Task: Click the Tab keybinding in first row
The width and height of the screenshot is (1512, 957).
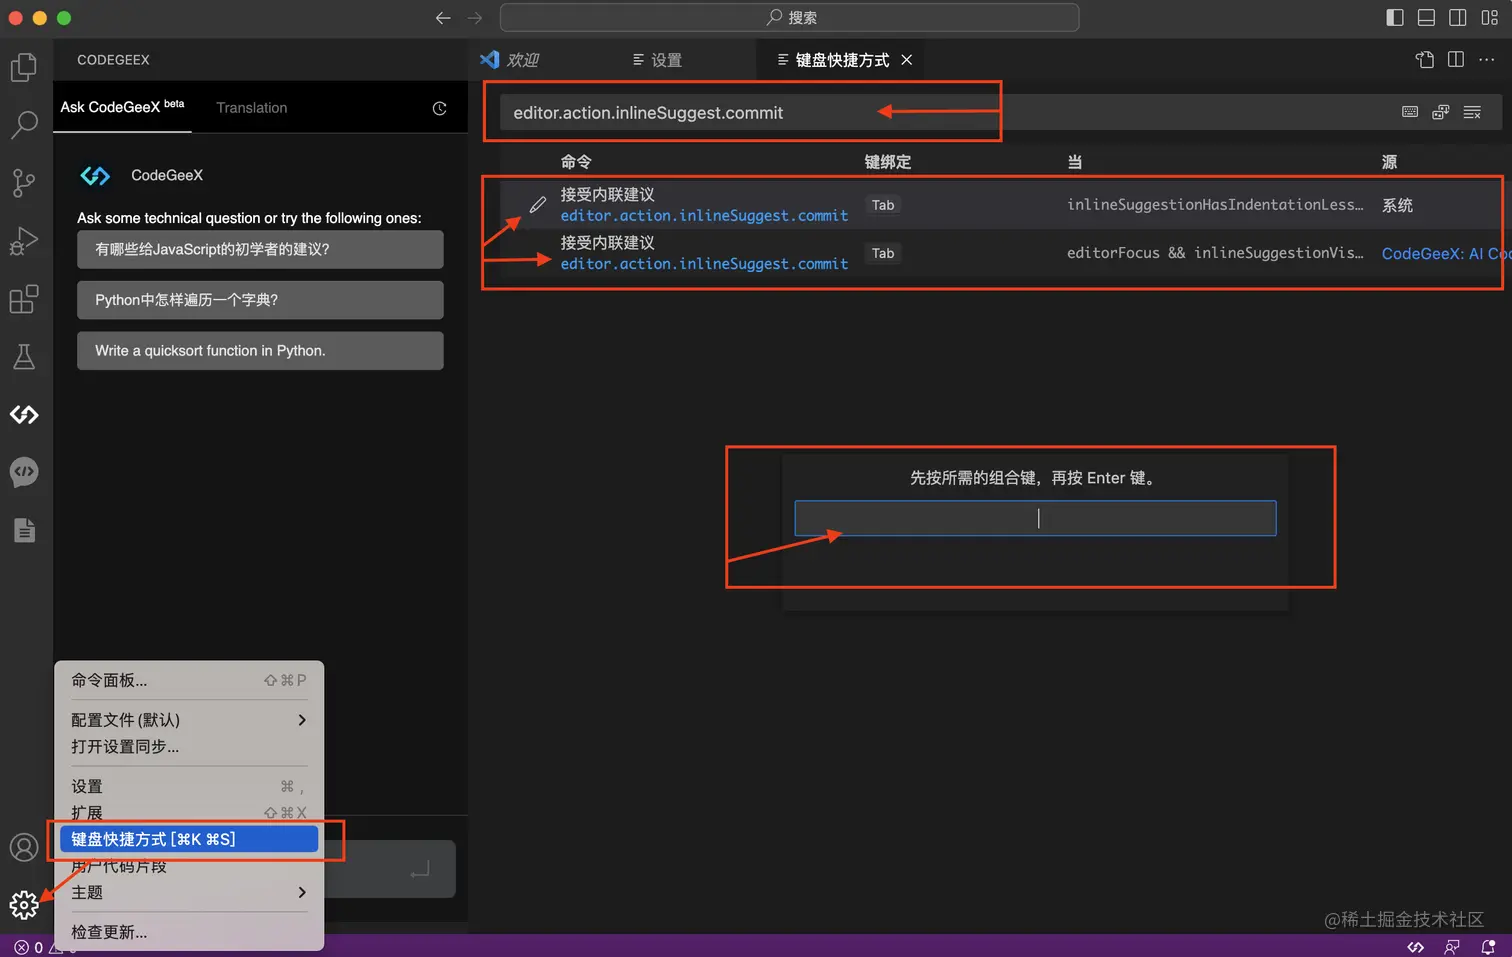Action: tap(883, 205)
